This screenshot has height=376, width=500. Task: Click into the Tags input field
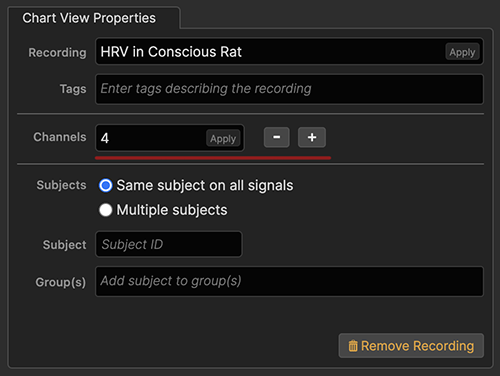pyautogui.click(x=289, y=89)
